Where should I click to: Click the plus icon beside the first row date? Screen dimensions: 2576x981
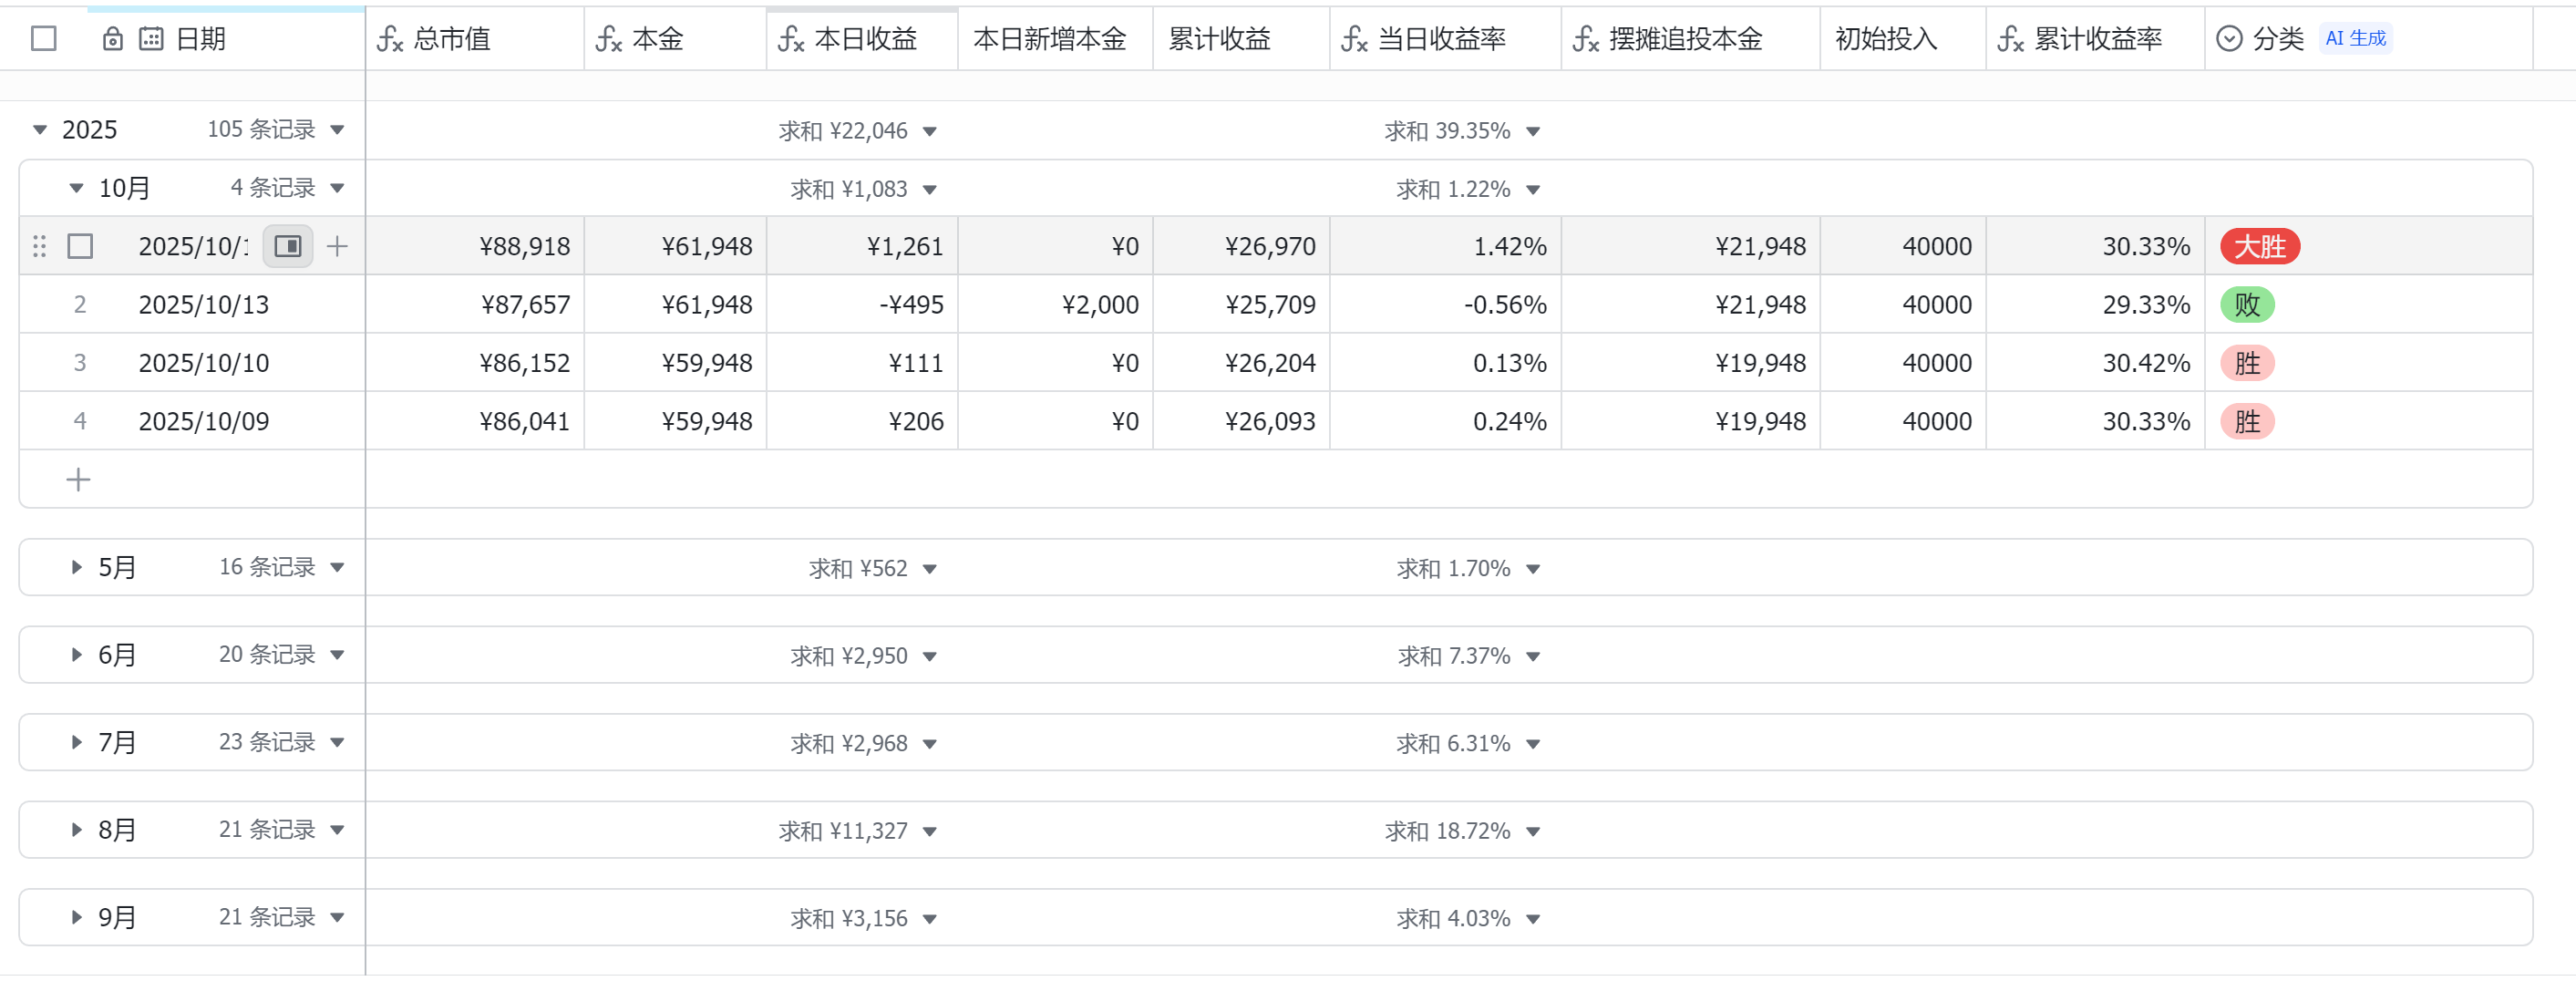337,246
